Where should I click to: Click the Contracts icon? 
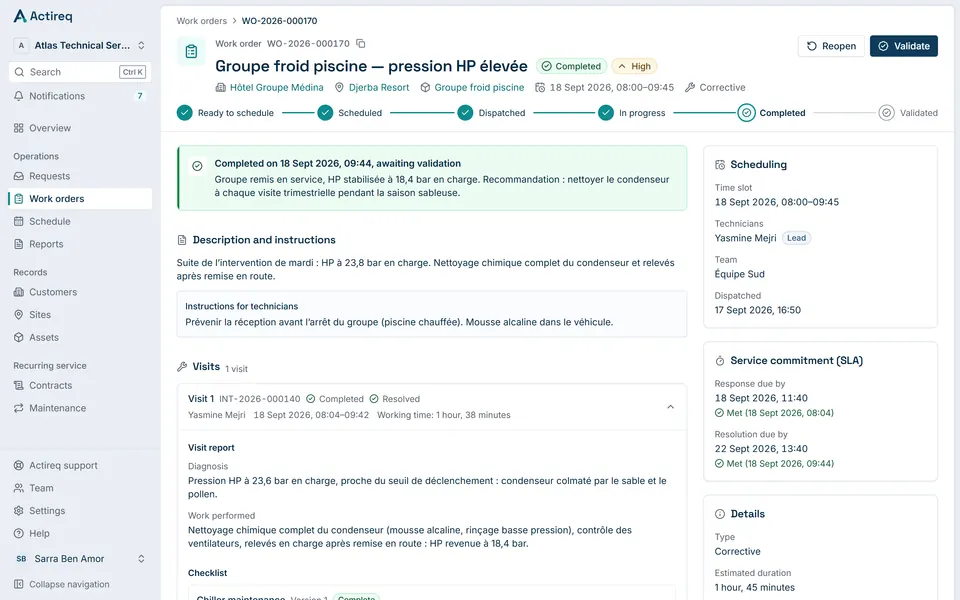pos(19,386)
